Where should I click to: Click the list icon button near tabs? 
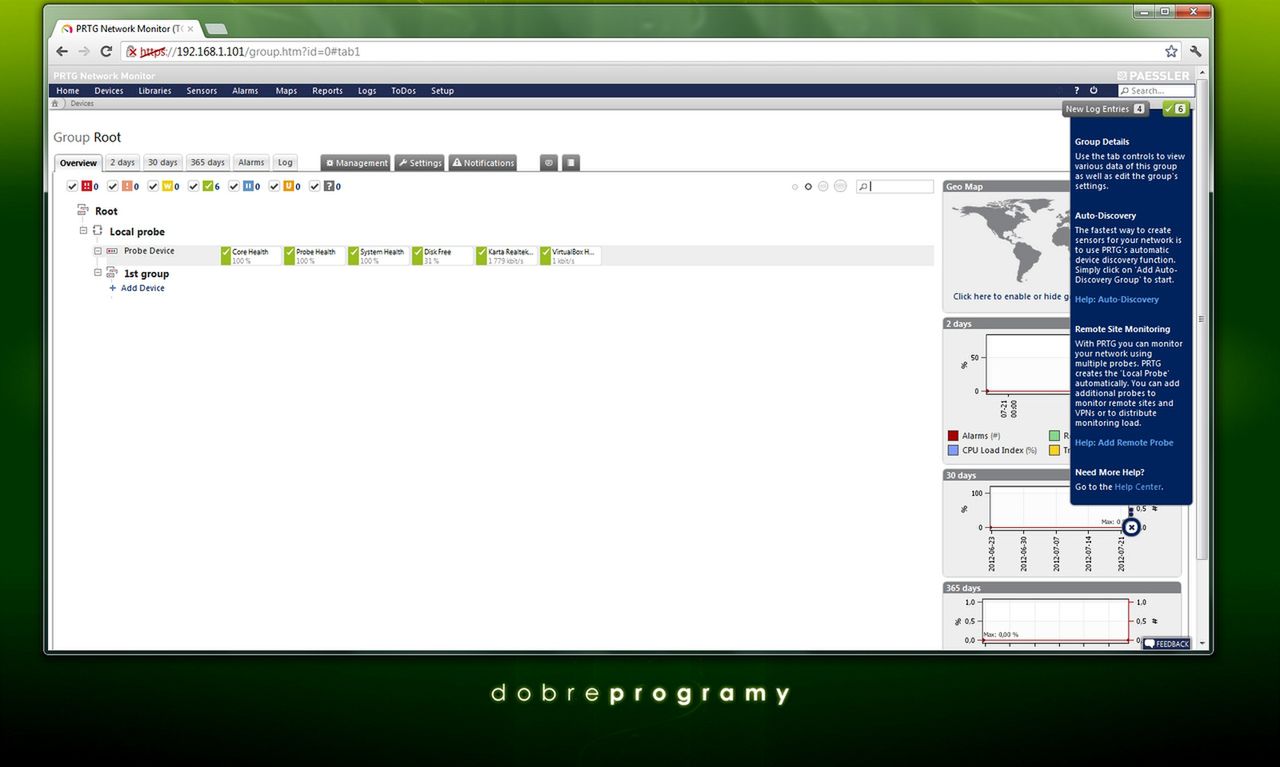click(x=570, y=163)
